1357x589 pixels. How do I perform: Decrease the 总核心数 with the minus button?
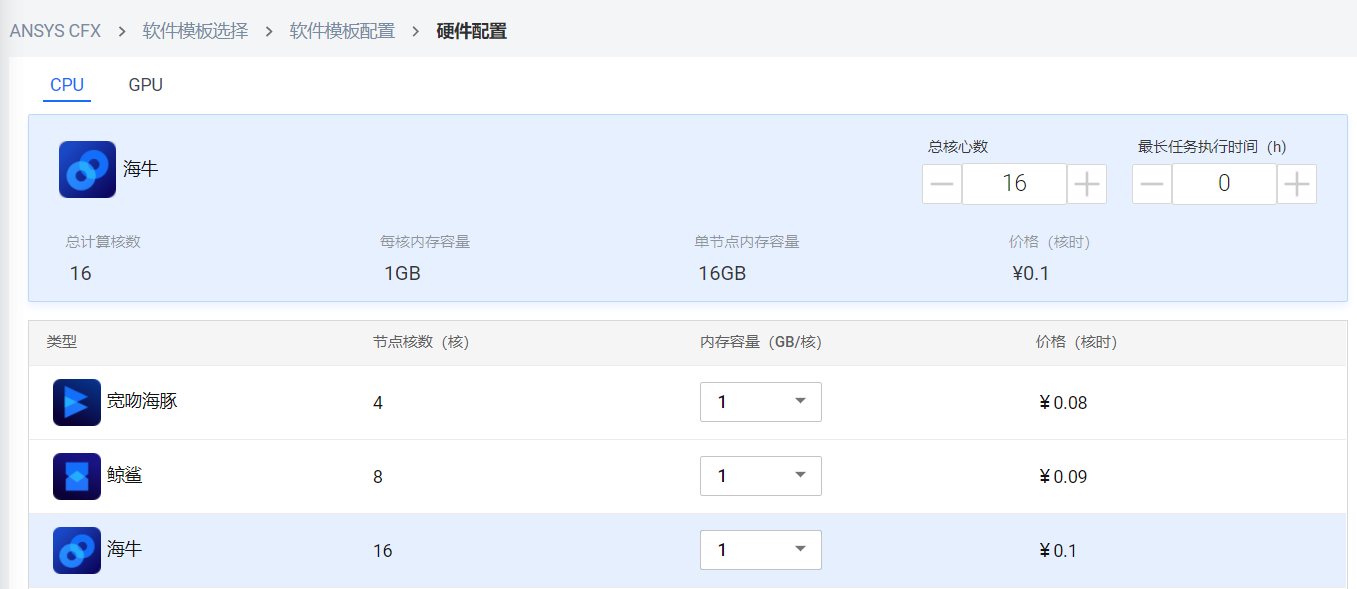coord(942,184)
